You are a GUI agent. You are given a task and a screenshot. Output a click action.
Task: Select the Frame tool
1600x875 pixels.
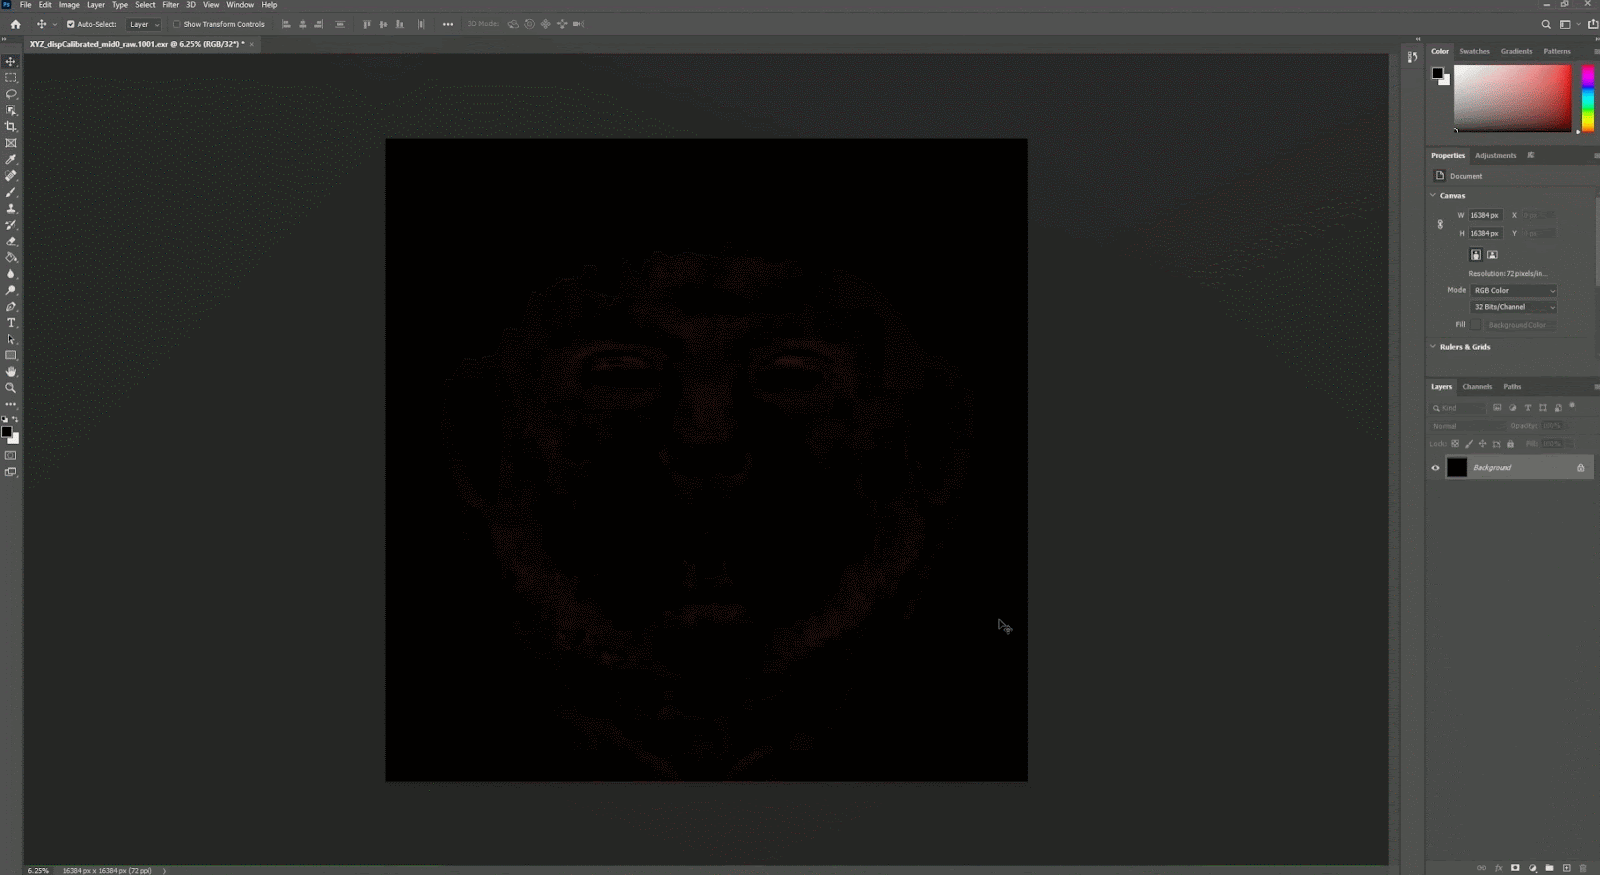[x=11, y=143]
